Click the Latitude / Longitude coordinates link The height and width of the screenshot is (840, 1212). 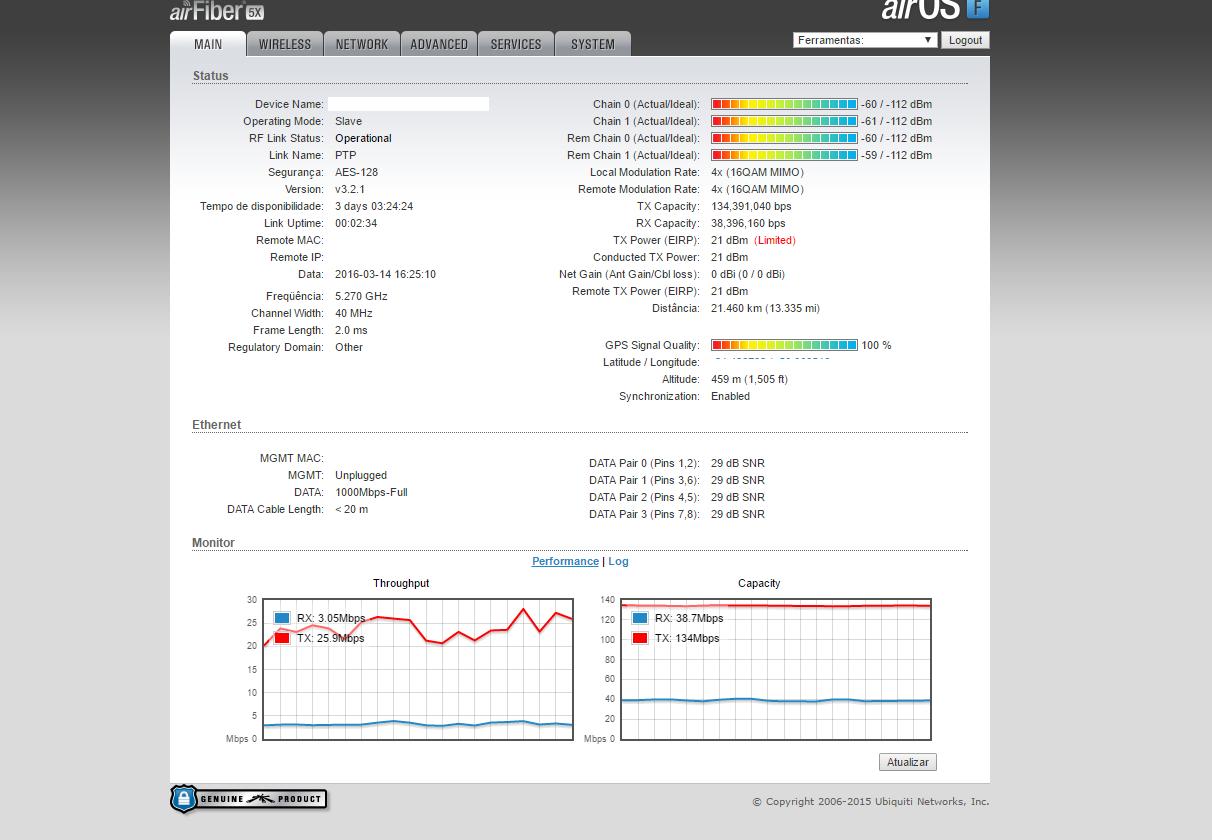[771, 361]
